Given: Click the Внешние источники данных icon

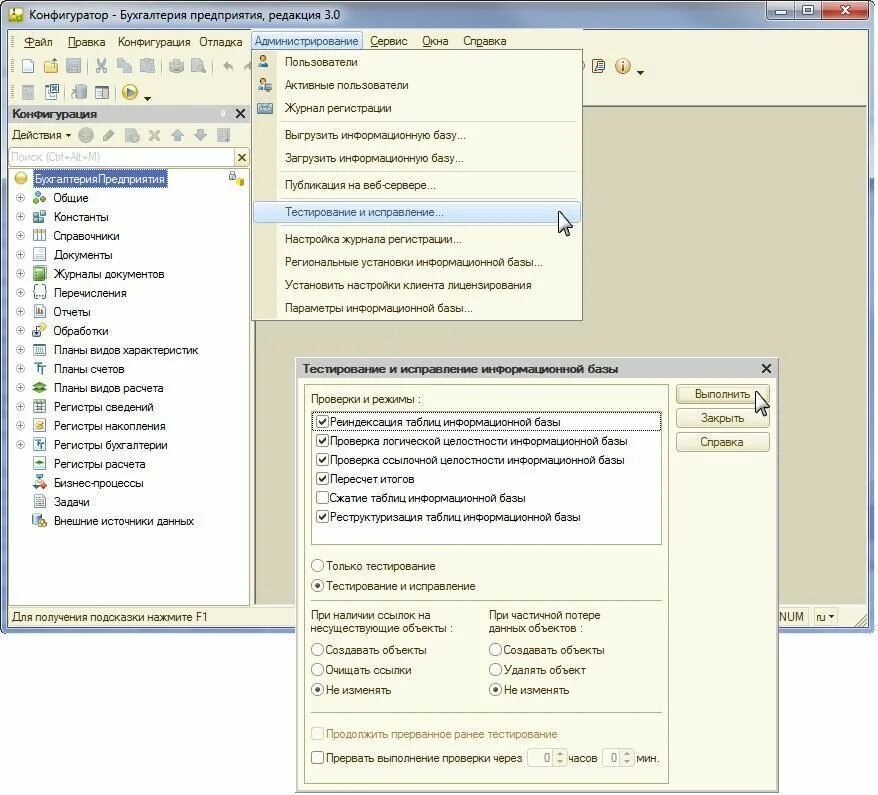Looking at the screenshot, I should 39,521.
